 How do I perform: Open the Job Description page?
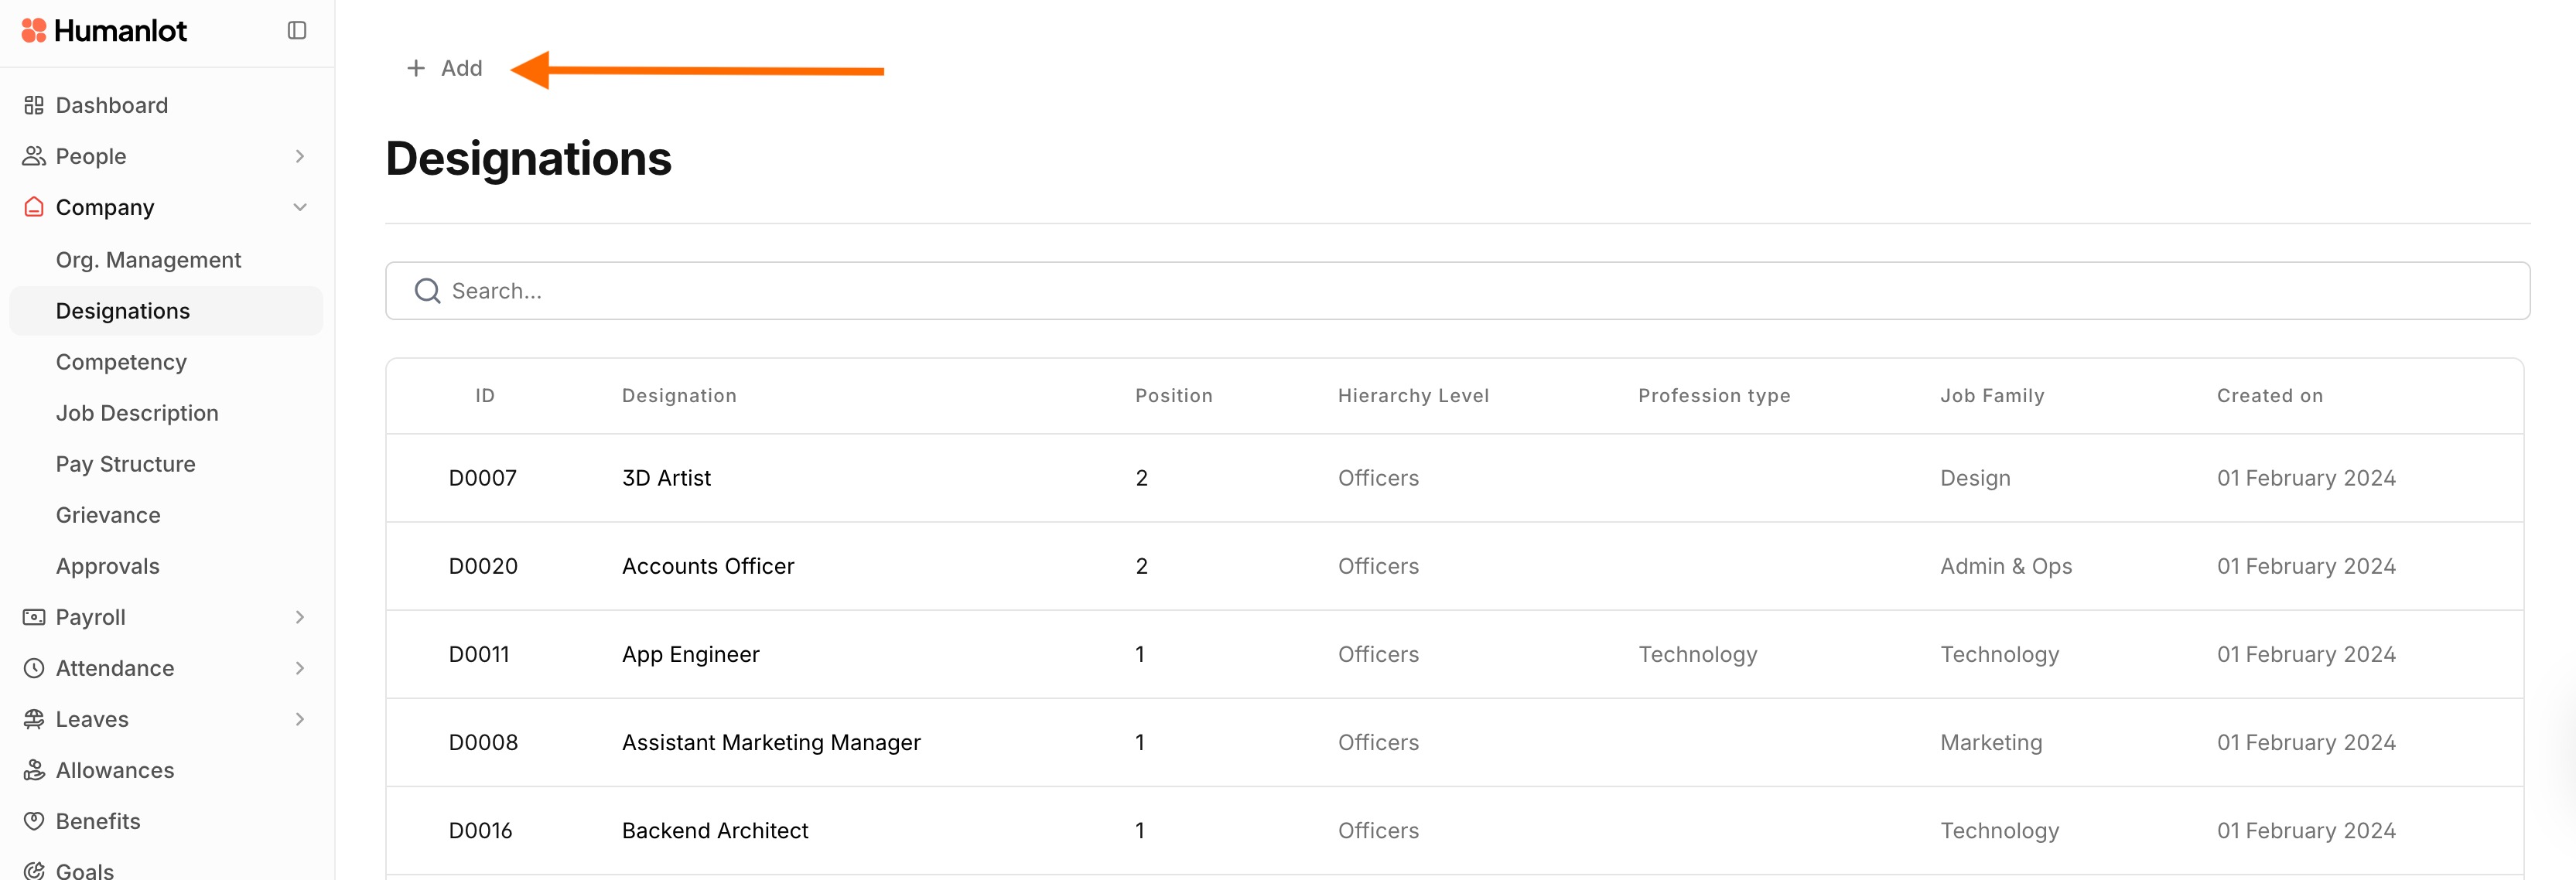(x=137, y=413)
